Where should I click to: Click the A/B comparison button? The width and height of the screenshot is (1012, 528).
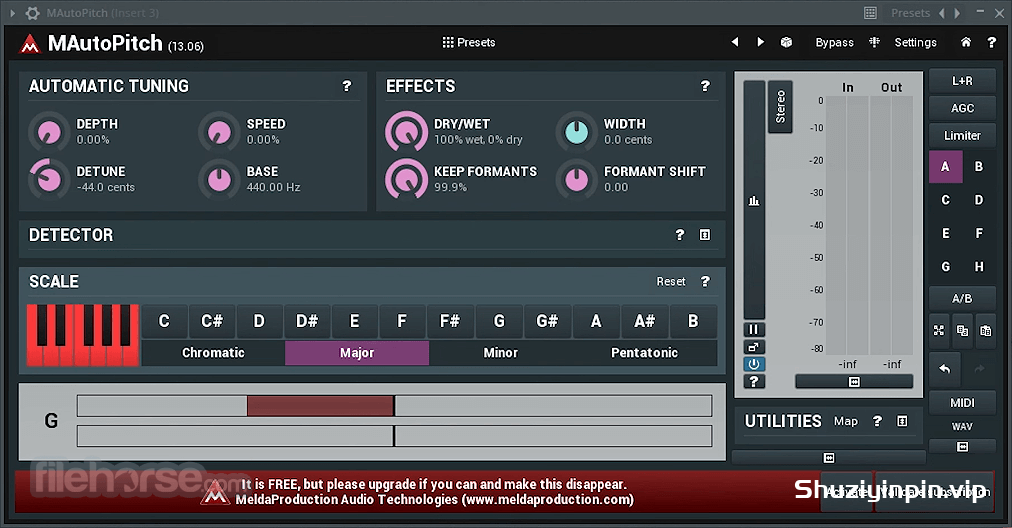point(962,298)
